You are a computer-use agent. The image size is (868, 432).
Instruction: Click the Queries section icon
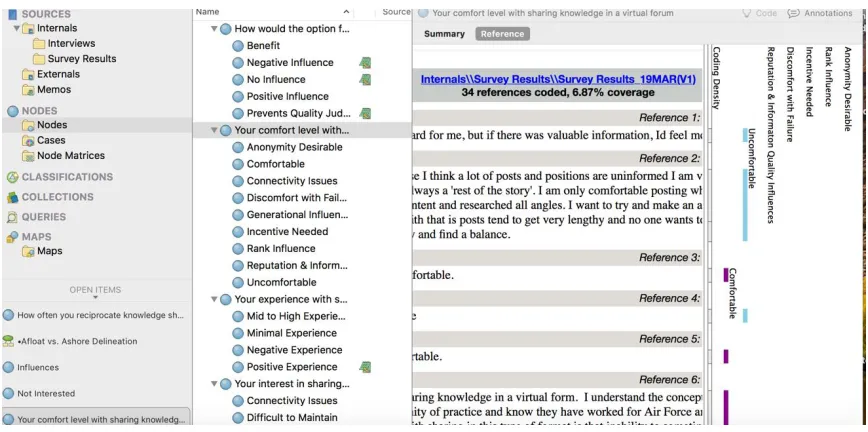12,217
